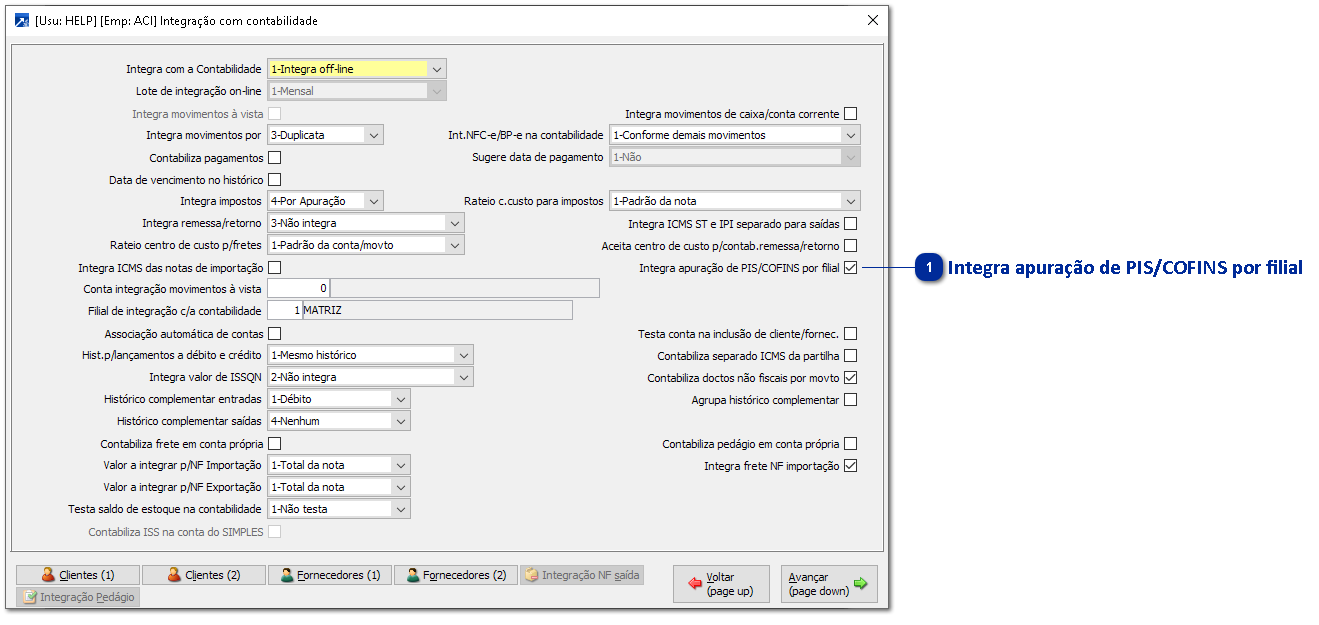Screen dimensions: 1319x625
Task: Enable the Contabiliza pagamentos checkbox
Action: click(x=274, y=158)
